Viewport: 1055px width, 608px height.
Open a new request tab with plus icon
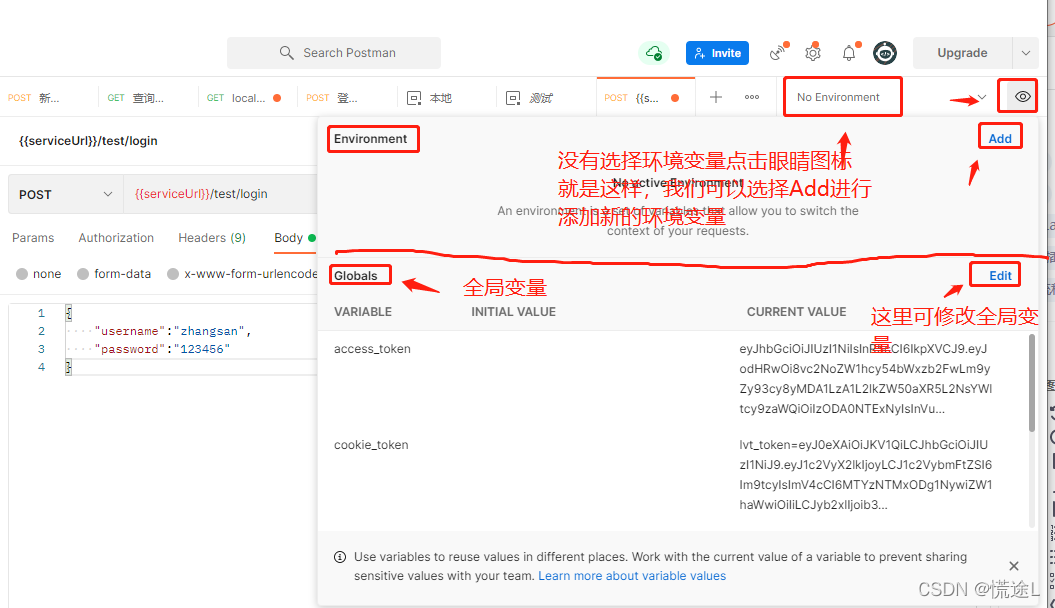(x=716, y=97)
